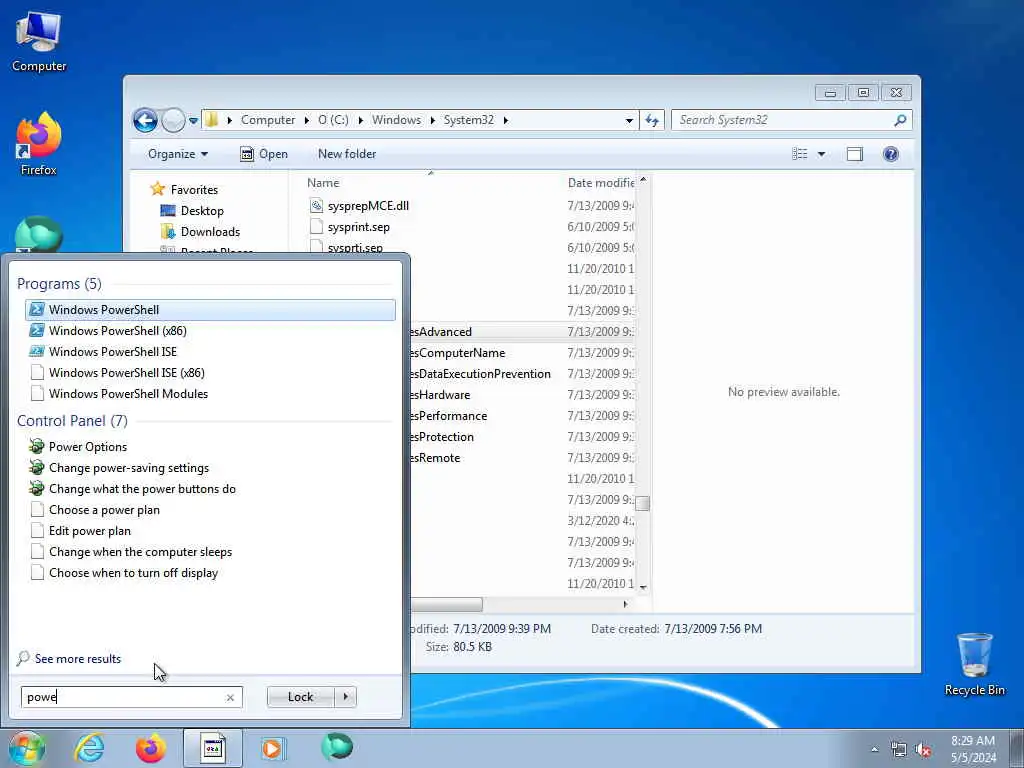Launch Windows PowerShell ISE

tap(210, 351)
